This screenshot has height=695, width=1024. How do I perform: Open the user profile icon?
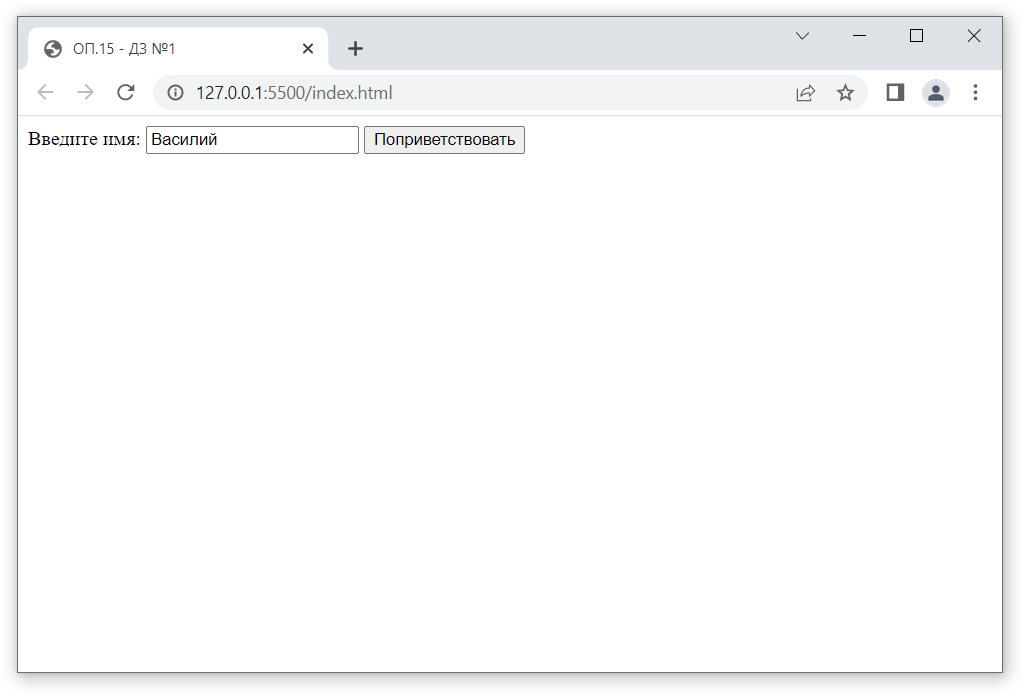(x=935, y=93)
